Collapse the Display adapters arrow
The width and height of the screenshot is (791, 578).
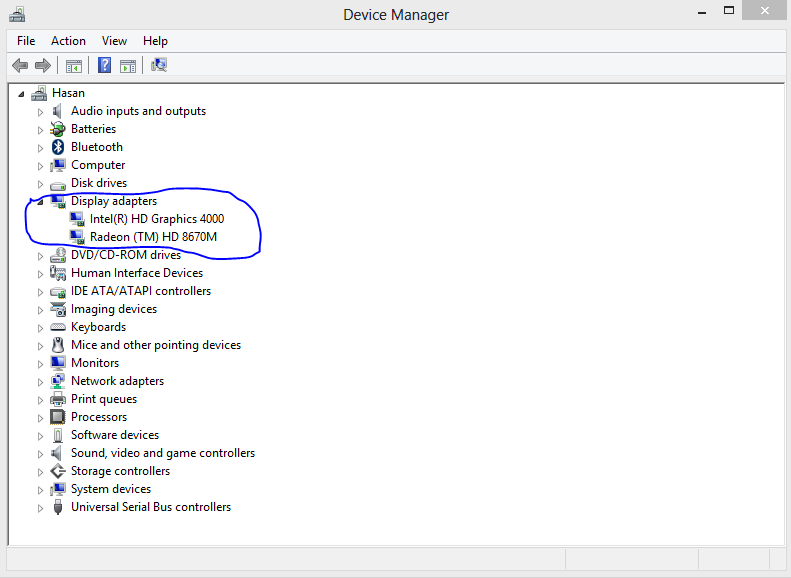click(40, 202)
